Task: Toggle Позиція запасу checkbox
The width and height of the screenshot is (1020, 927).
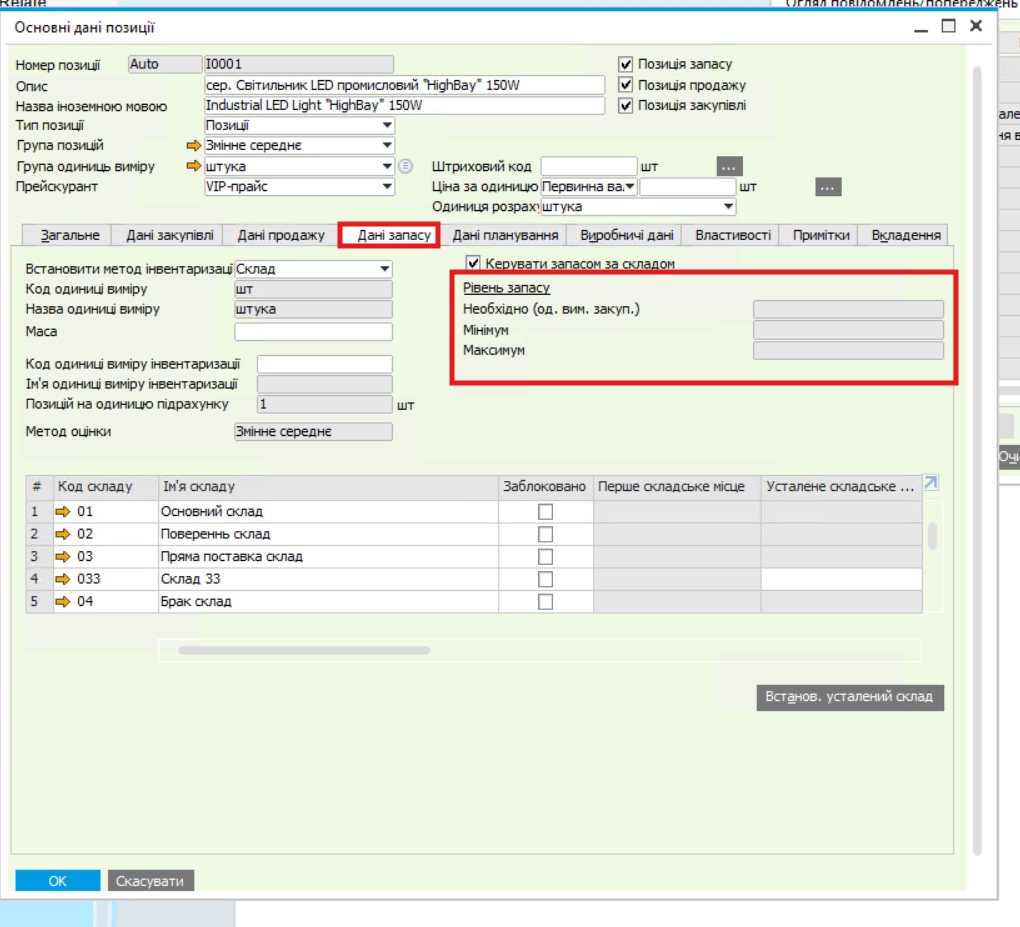Action: [626, 64]
